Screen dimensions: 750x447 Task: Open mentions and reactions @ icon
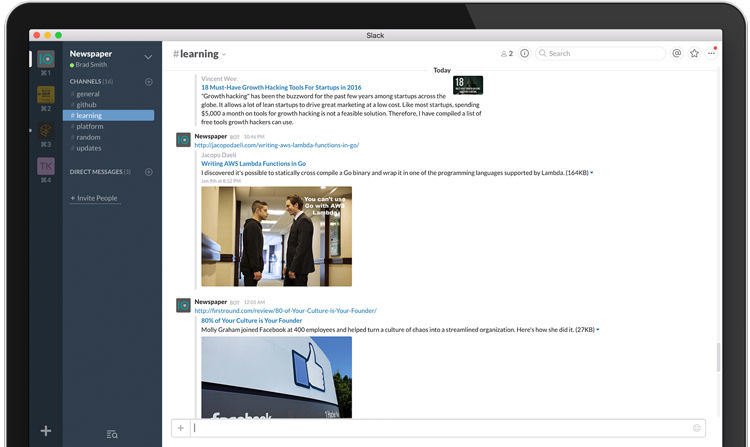tap(676, 54)
